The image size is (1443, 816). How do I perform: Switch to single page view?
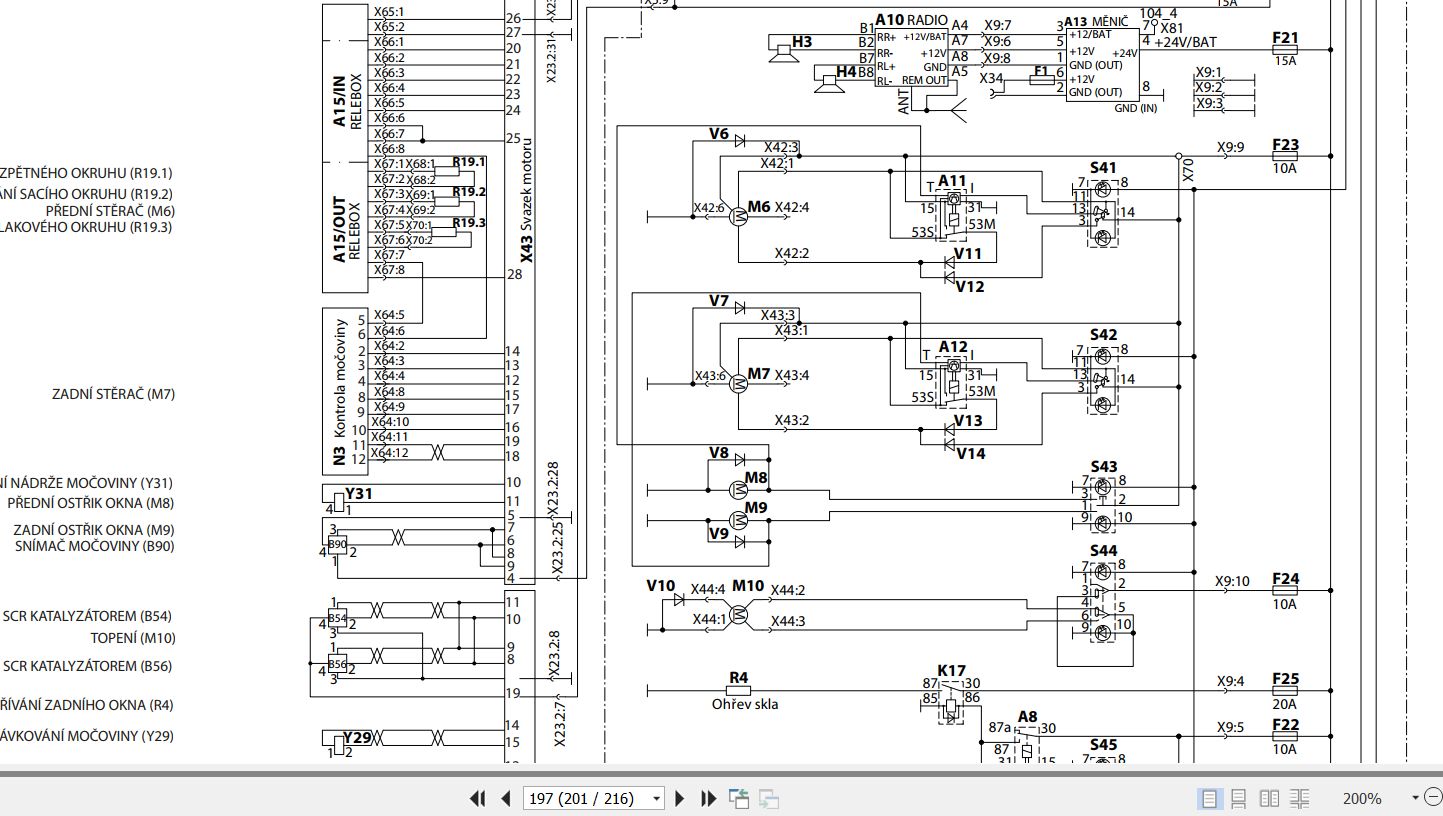click(x=1210, y=798)
